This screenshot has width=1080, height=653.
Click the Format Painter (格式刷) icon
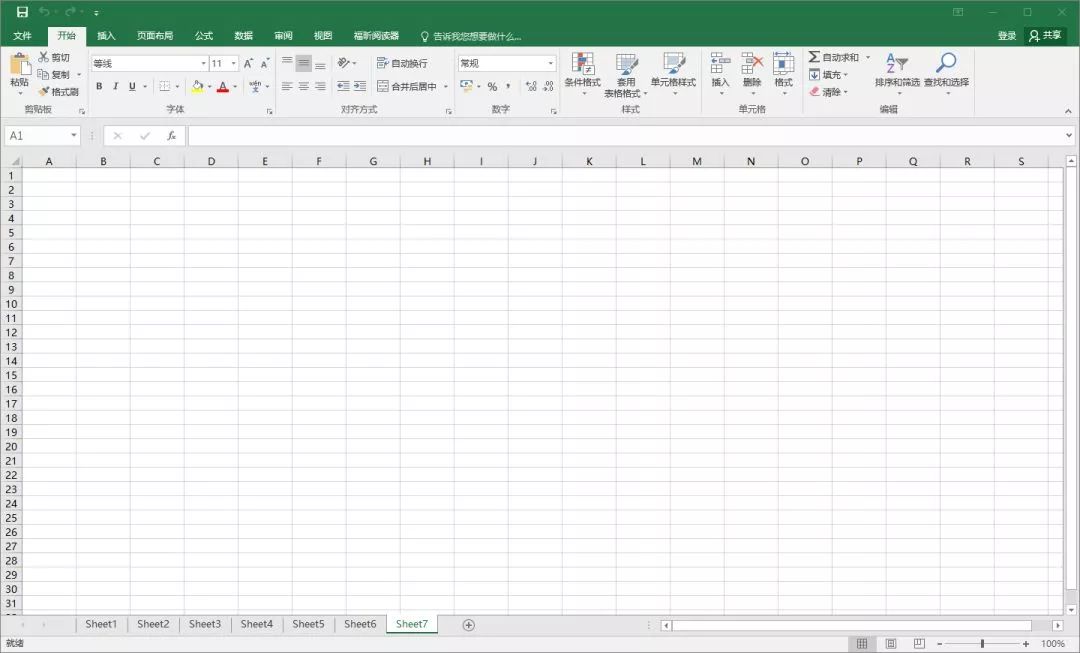44,92
